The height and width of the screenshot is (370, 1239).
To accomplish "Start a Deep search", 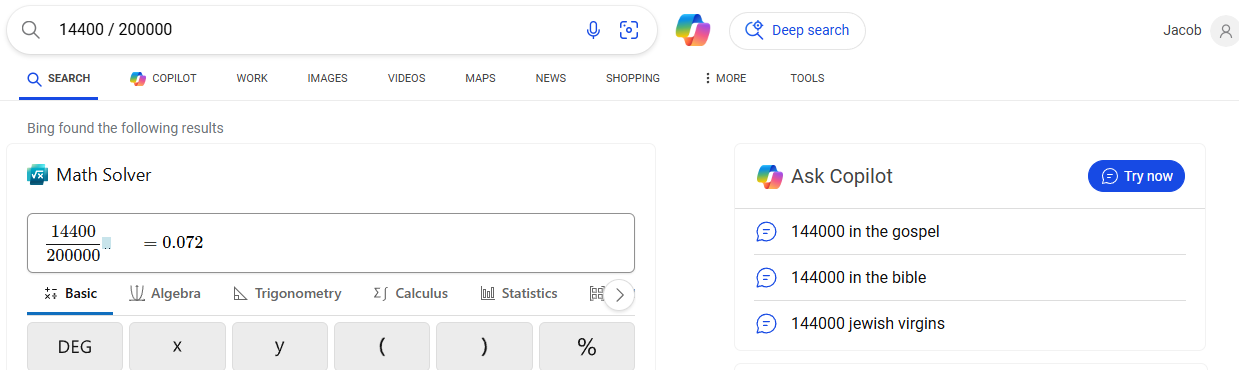I will point(797,31).
